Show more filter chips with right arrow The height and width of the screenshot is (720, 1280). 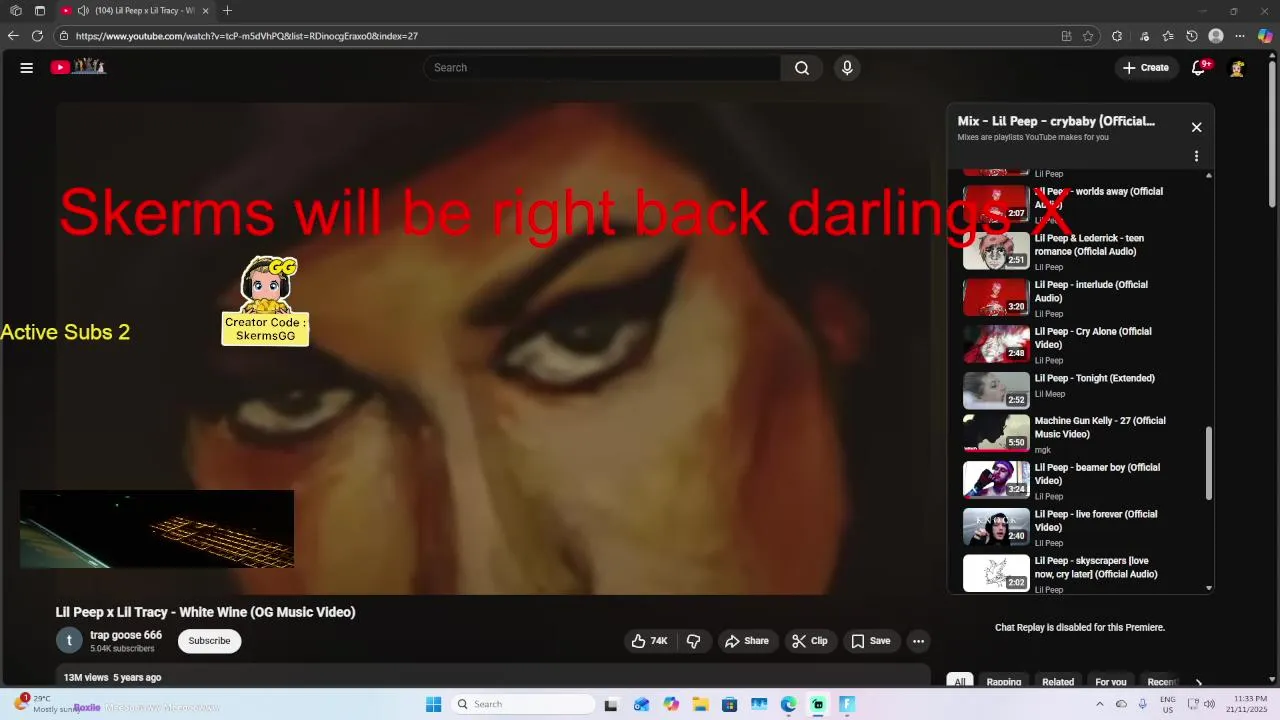[1198, 682]
